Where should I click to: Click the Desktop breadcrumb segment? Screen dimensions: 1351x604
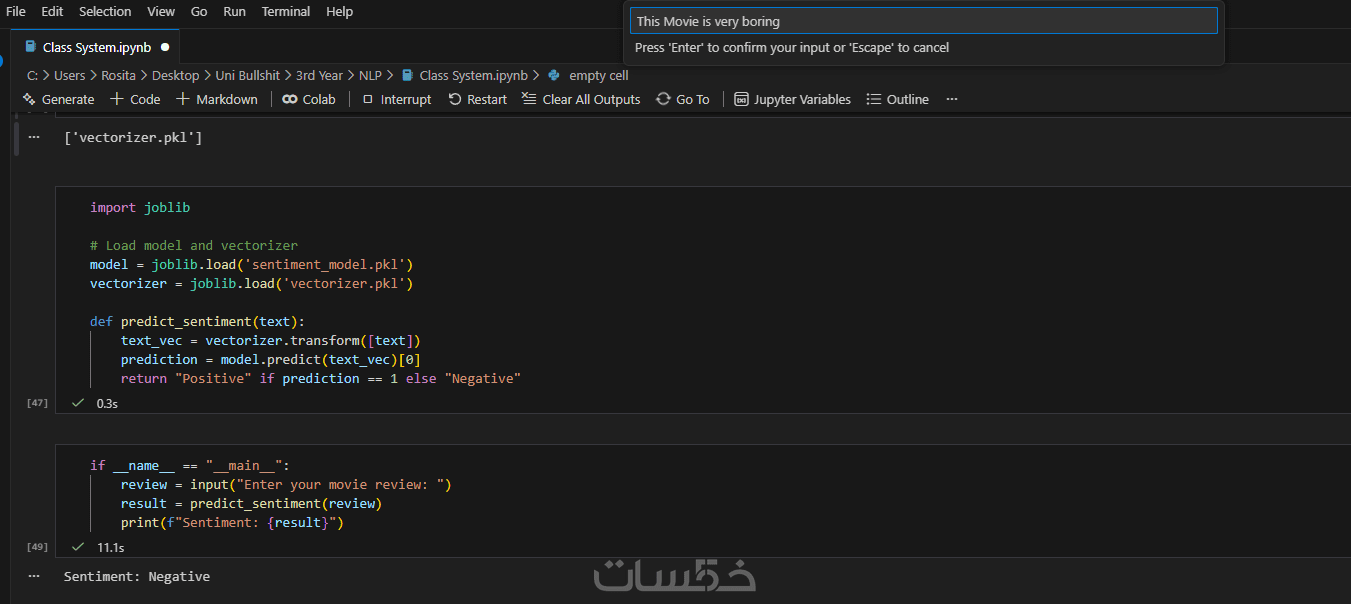coord(176,75)
